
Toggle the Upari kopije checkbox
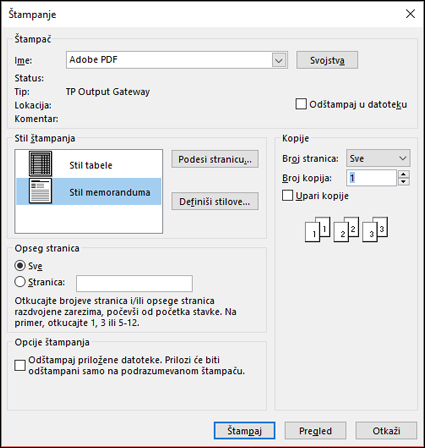[x=287, y=196]
